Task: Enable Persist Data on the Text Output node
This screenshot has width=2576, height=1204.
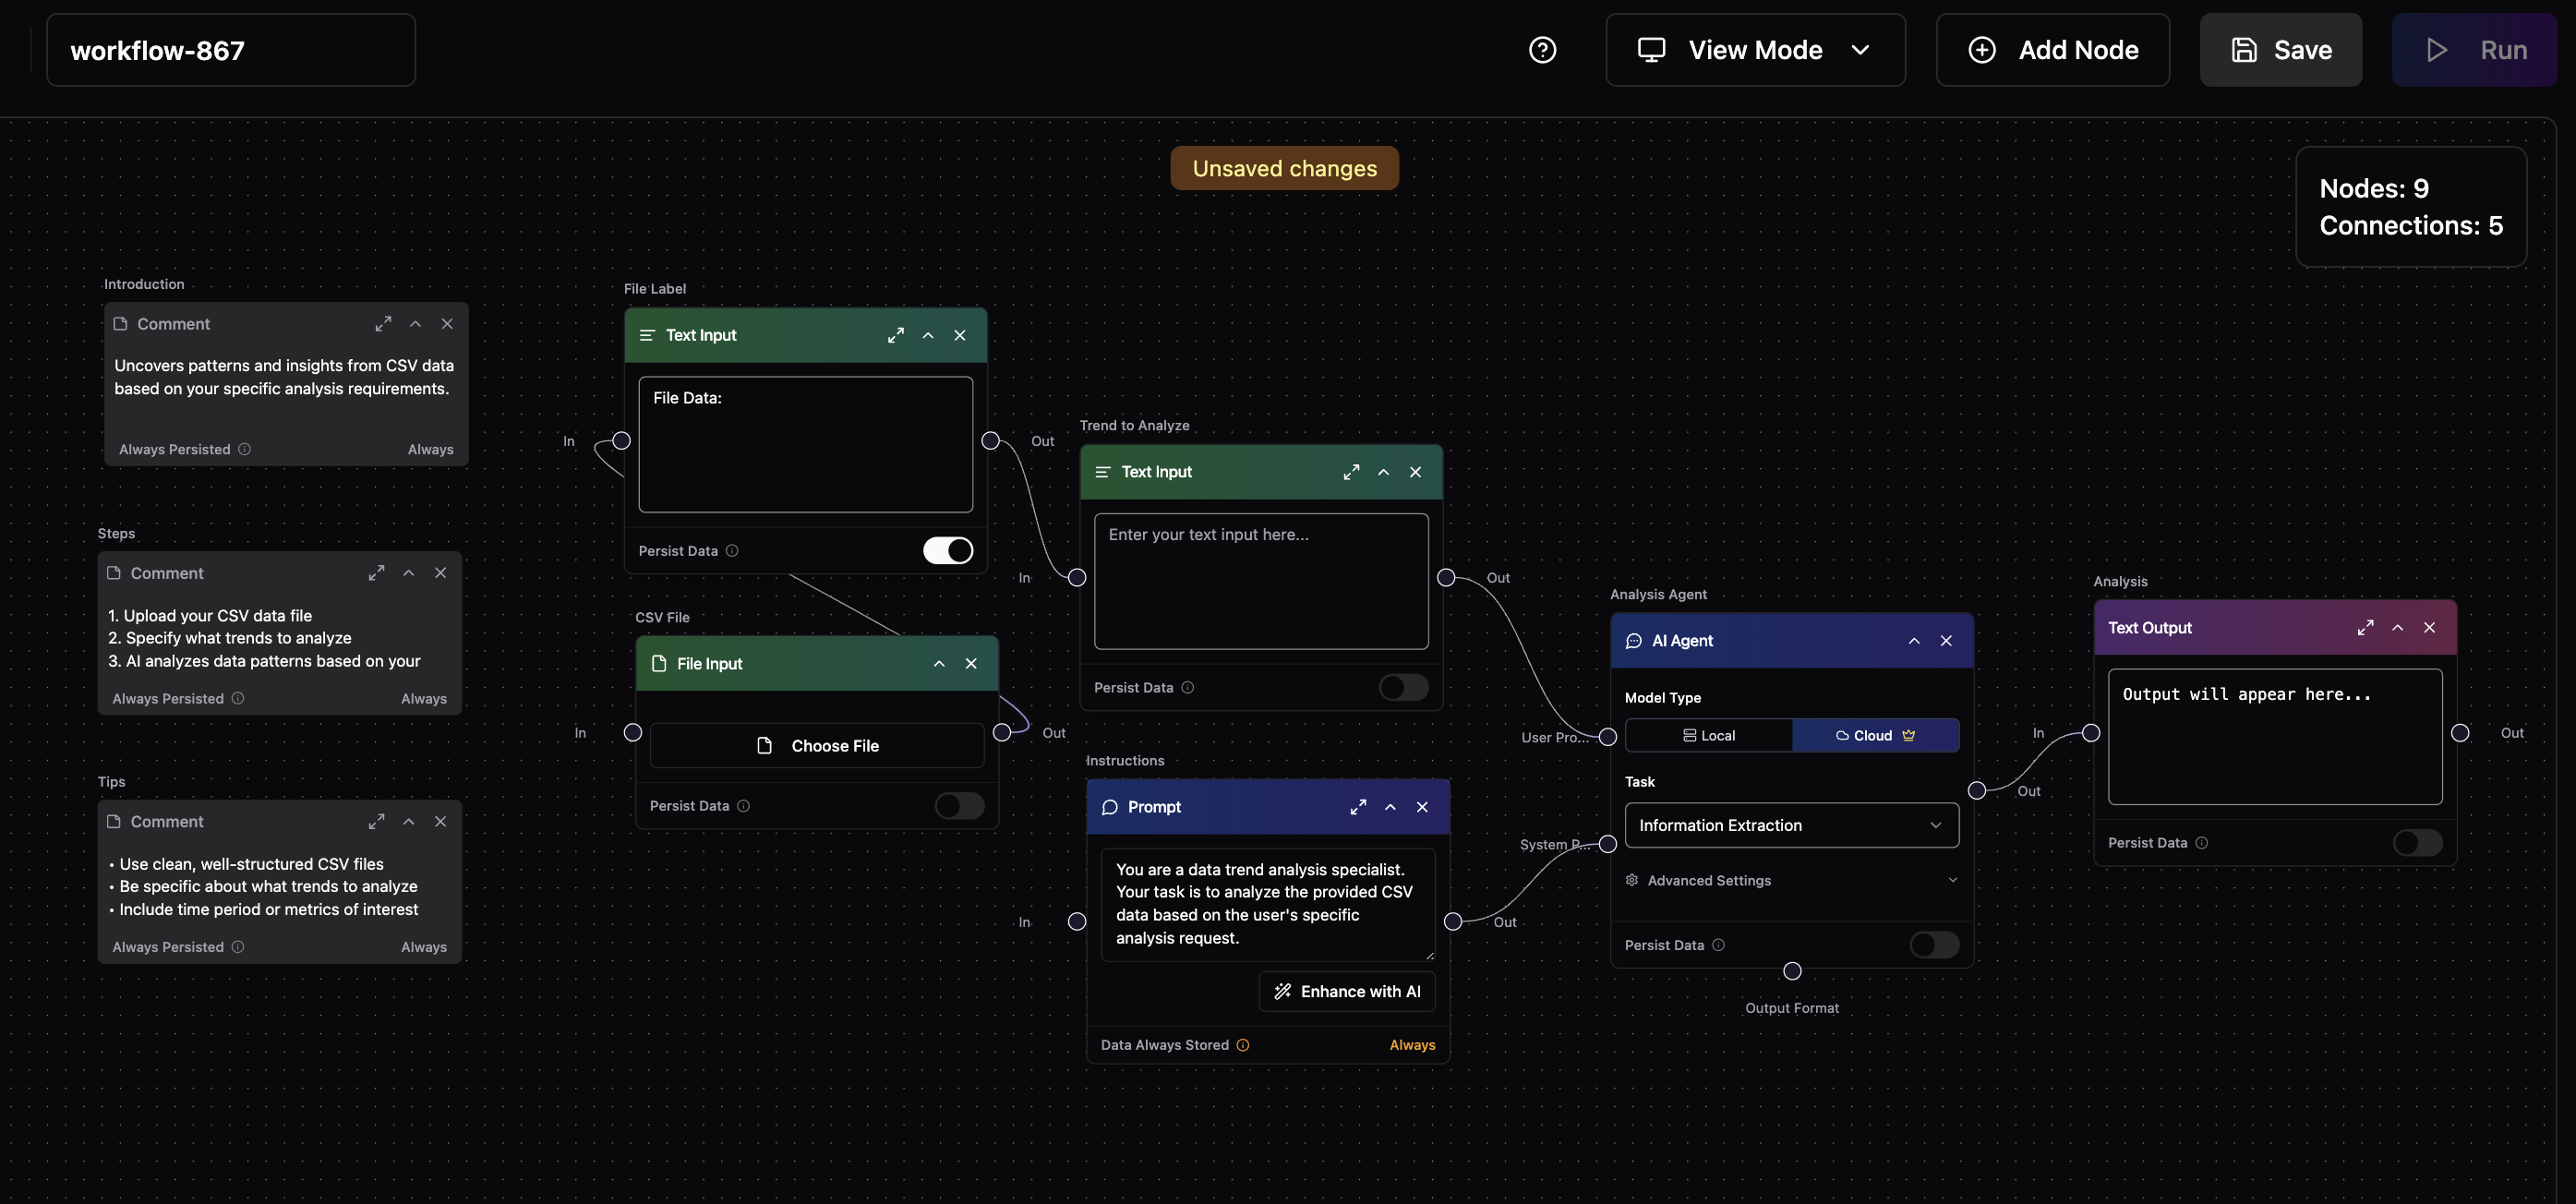Action: tap(2417, 843)
